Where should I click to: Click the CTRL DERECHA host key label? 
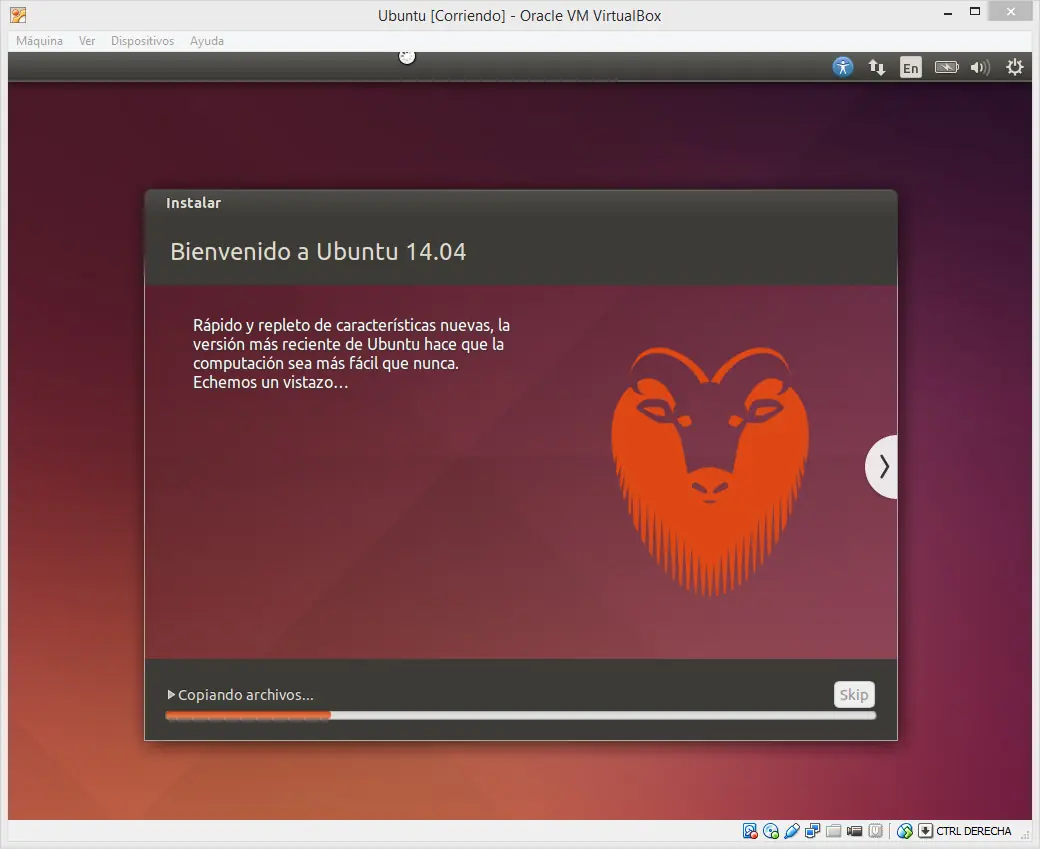(x=974, y=831)
